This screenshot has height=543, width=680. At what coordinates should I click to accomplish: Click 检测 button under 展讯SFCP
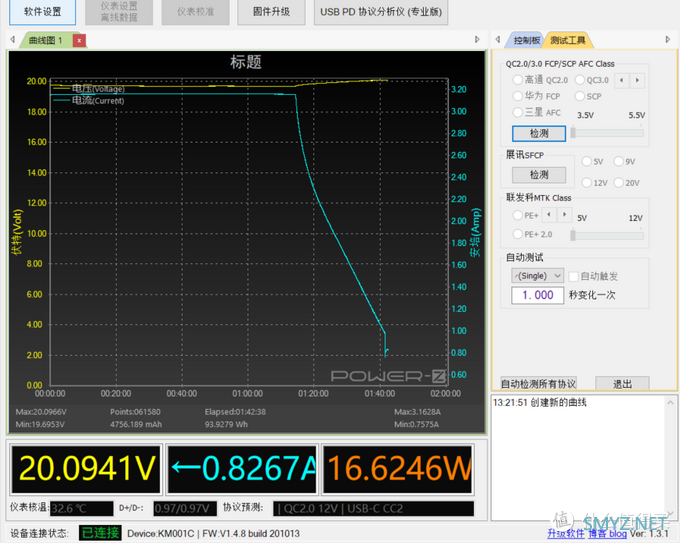[539, 175]
